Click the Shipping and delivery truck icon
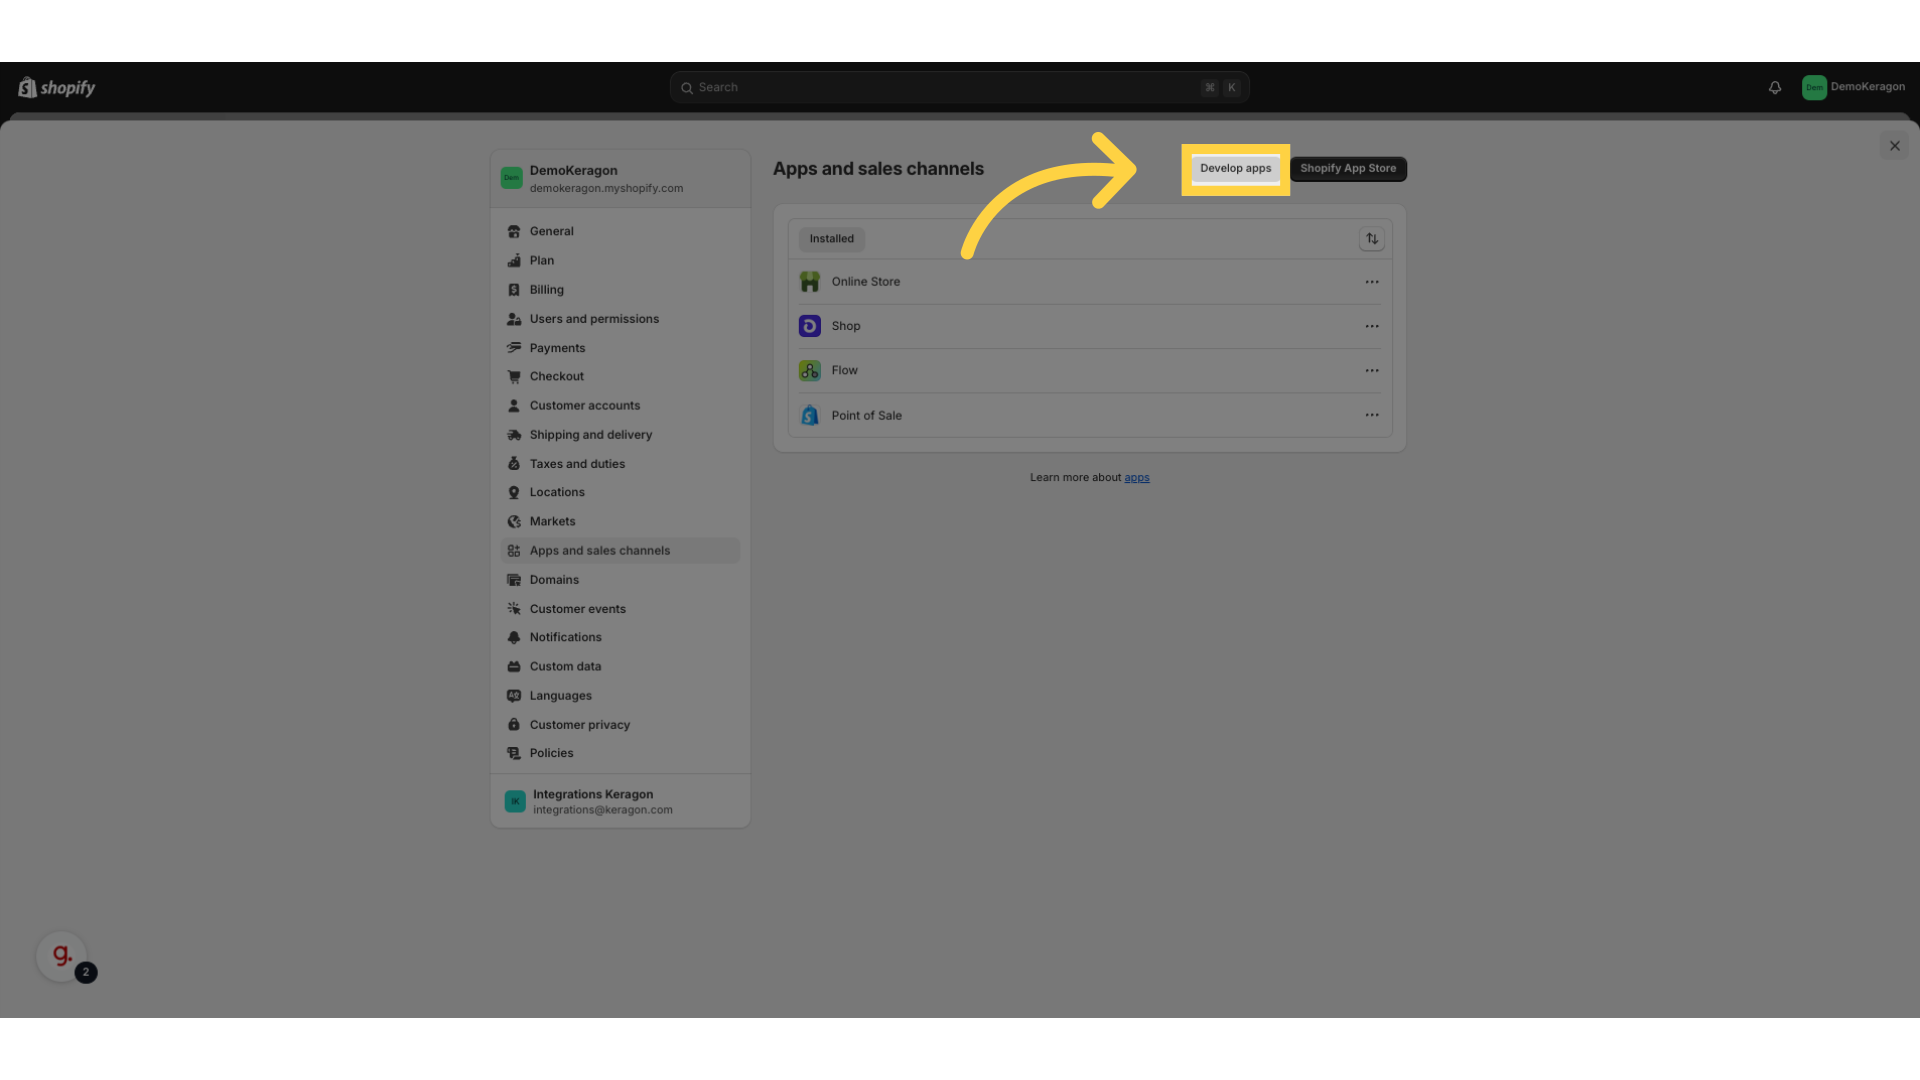Viewport: 1920px width, 1080px height. [514, 435]
